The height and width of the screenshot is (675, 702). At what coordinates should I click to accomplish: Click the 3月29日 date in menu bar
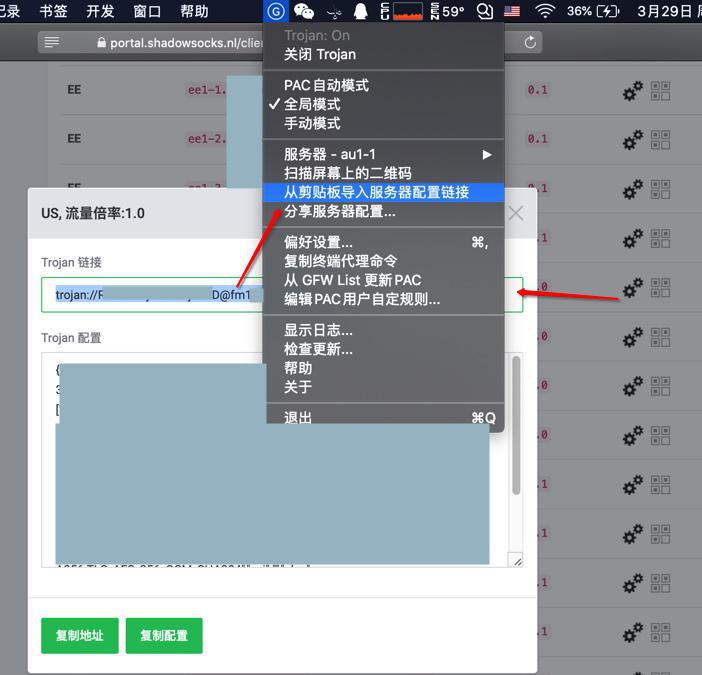tap(665, 11)
